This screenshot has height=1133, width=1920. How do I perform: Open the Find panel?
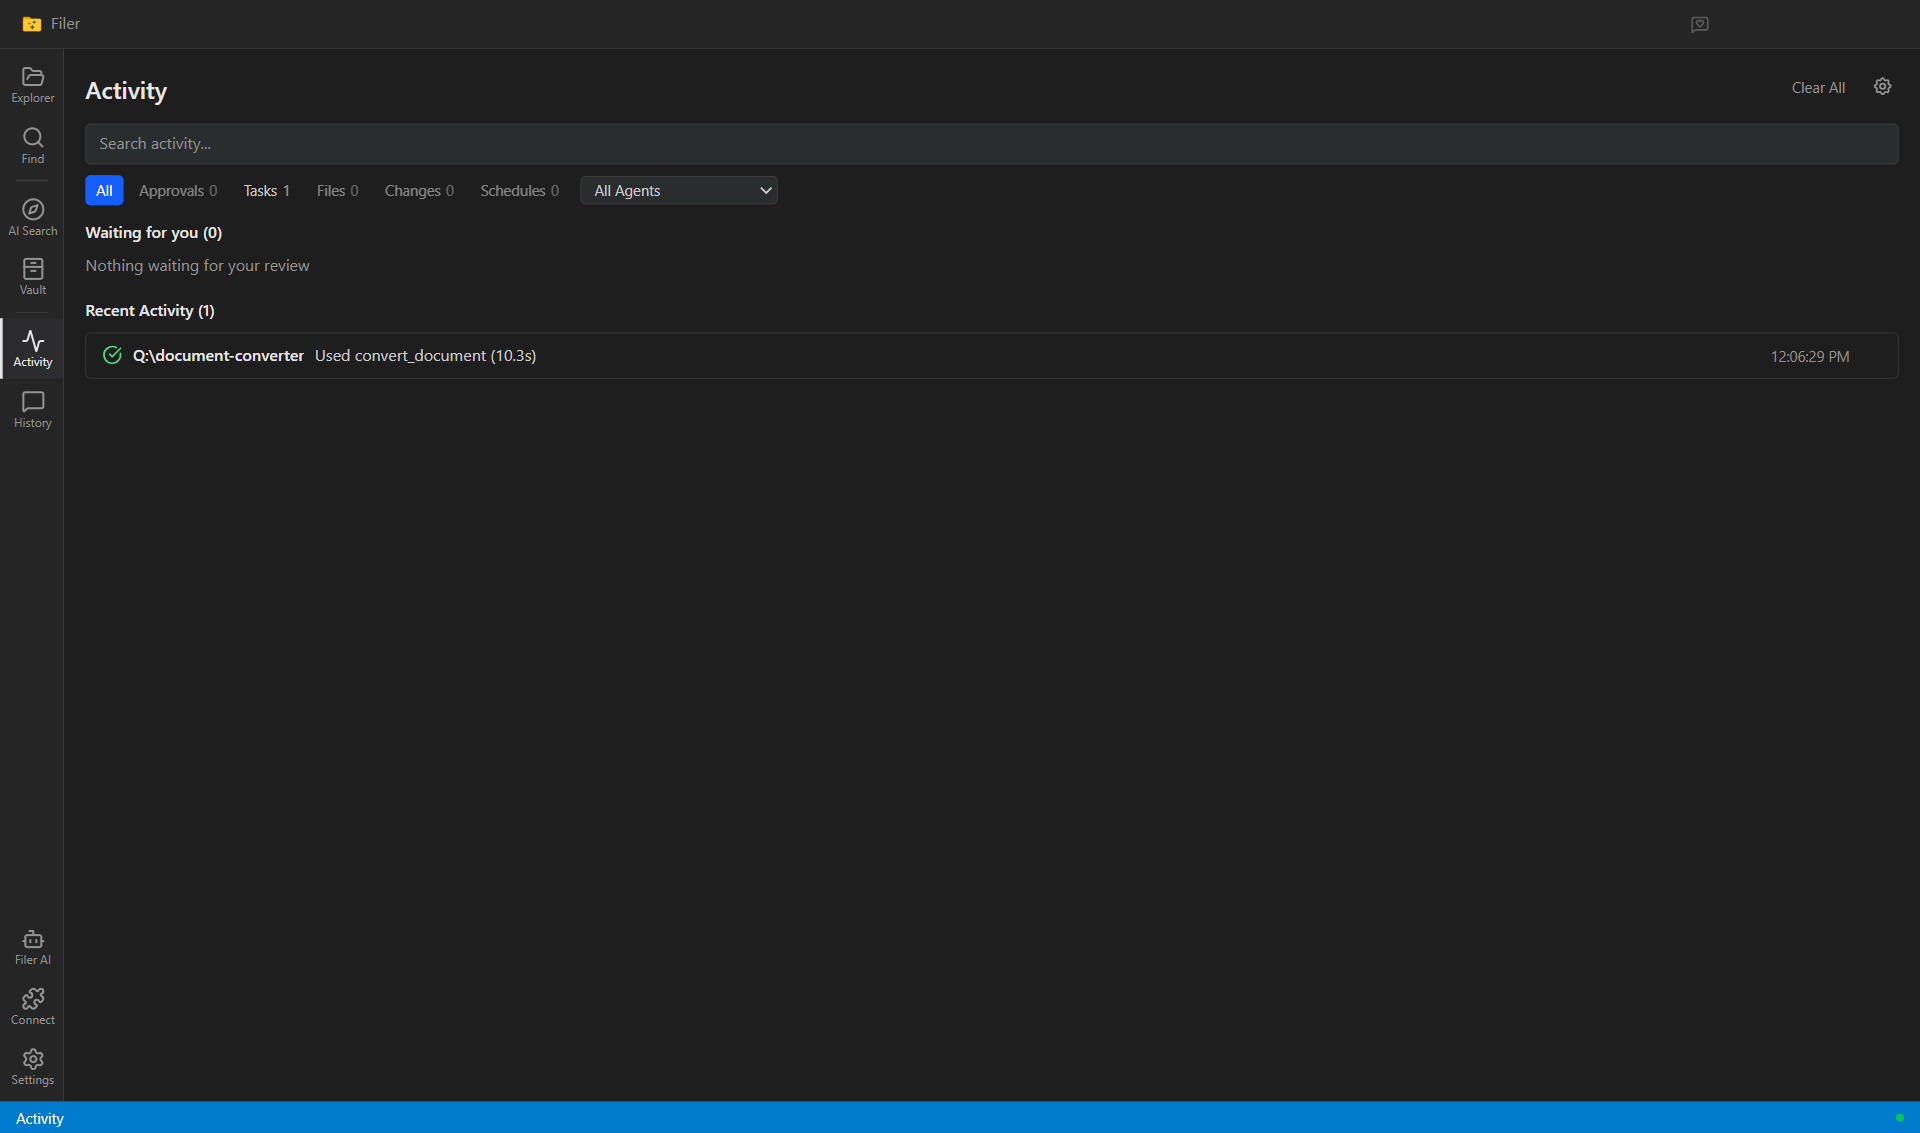click(32, 146)
